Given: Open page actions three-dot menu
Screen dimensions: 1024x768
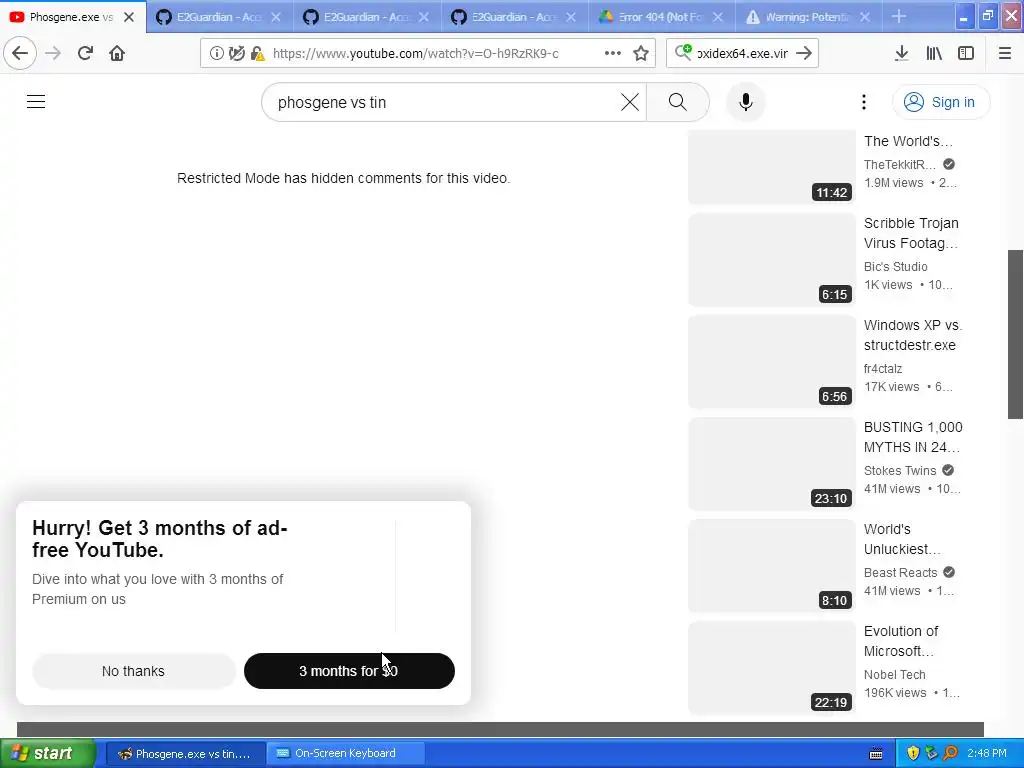Looking at the screenshot, I should click(x=613, y=54).
